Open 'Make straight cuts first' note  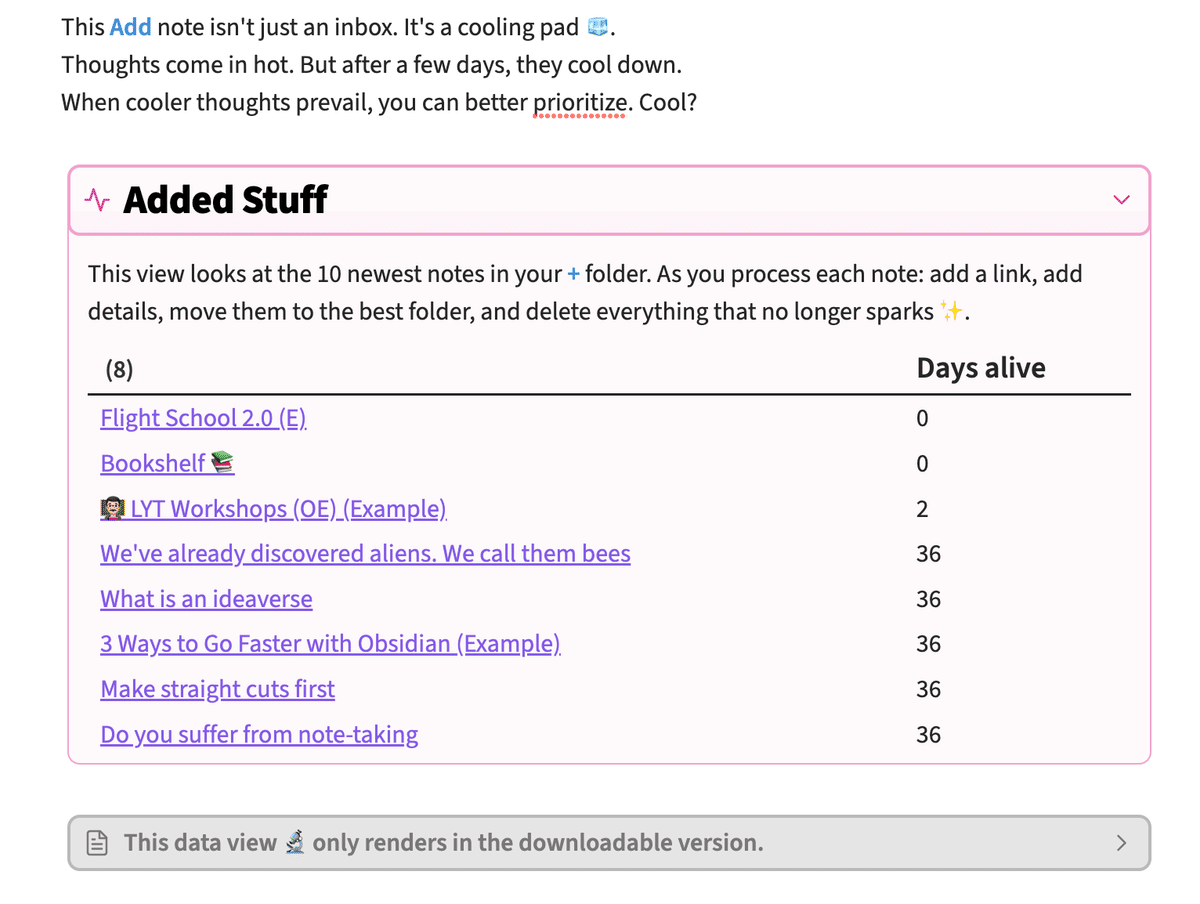(217, 689)
